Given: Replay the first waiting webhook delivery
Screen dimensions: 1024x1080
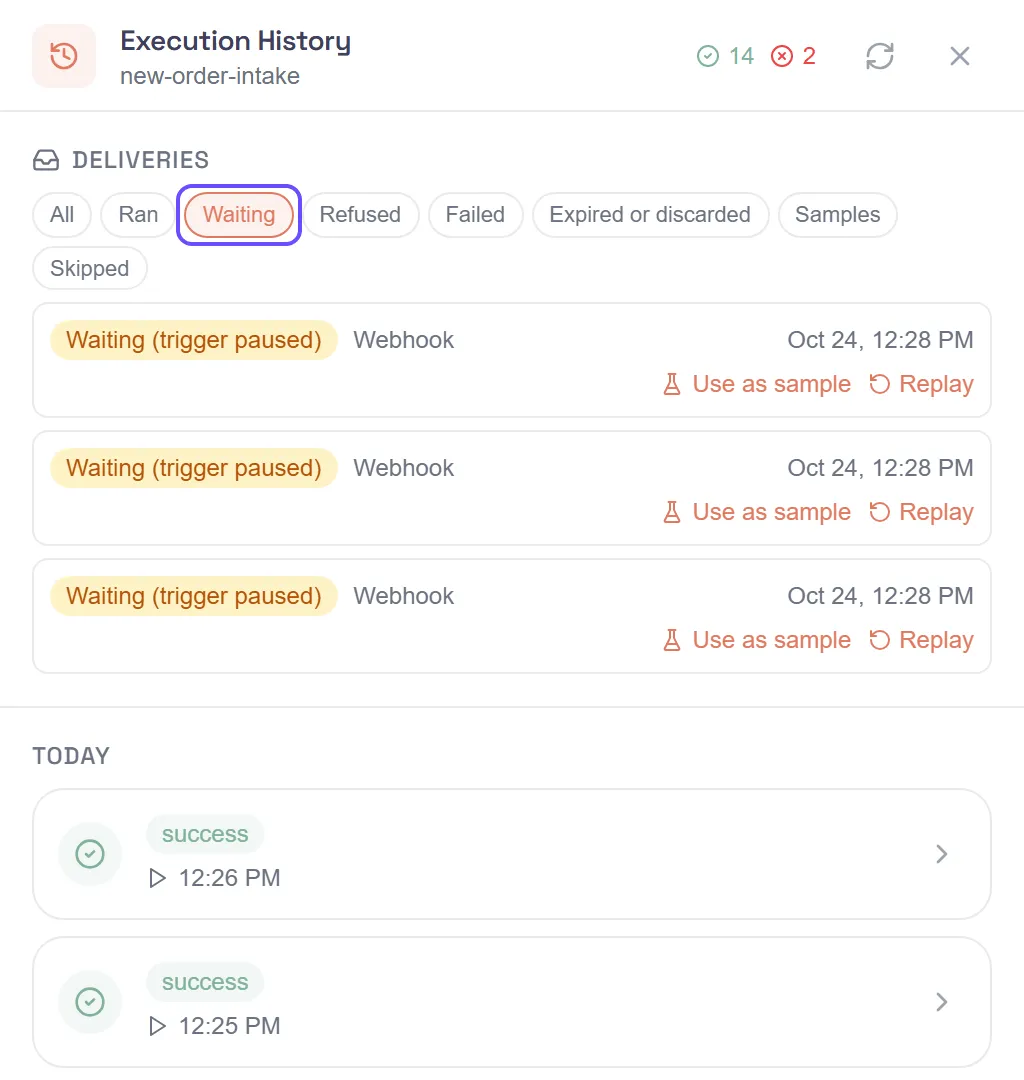Looking at the screenshot, I should 921,384.
